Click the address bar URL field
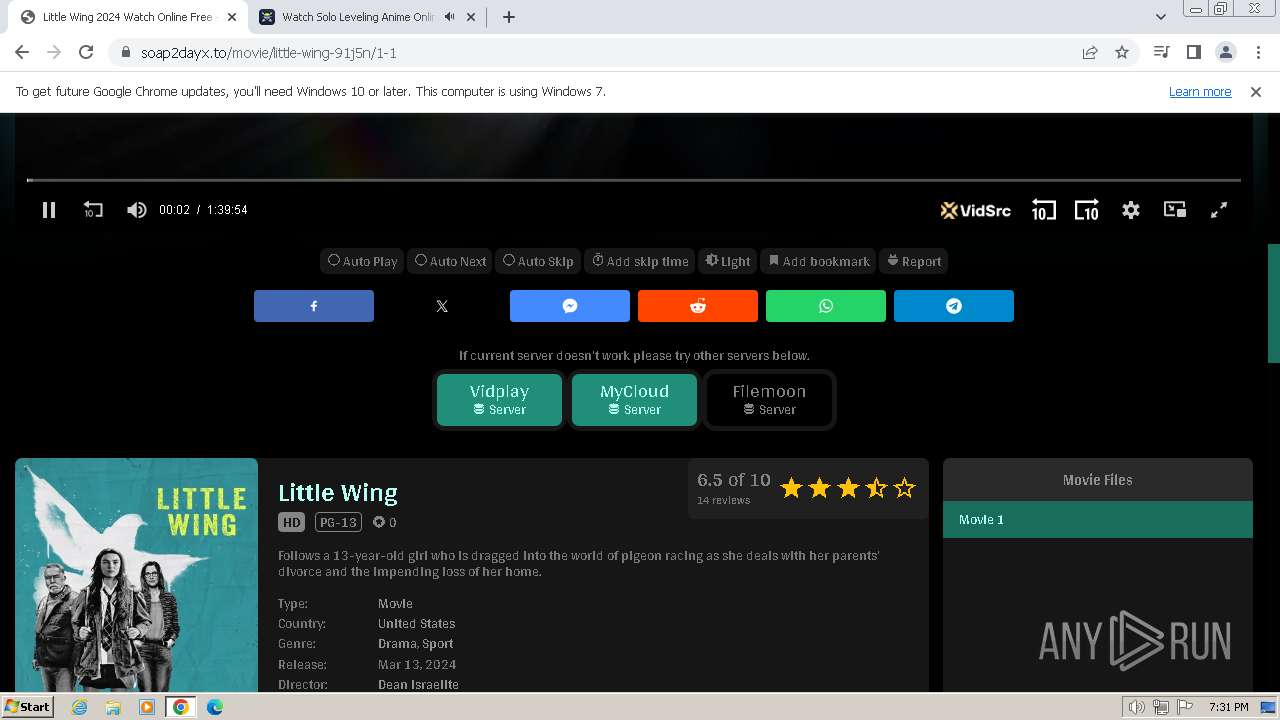 (600, 53)
